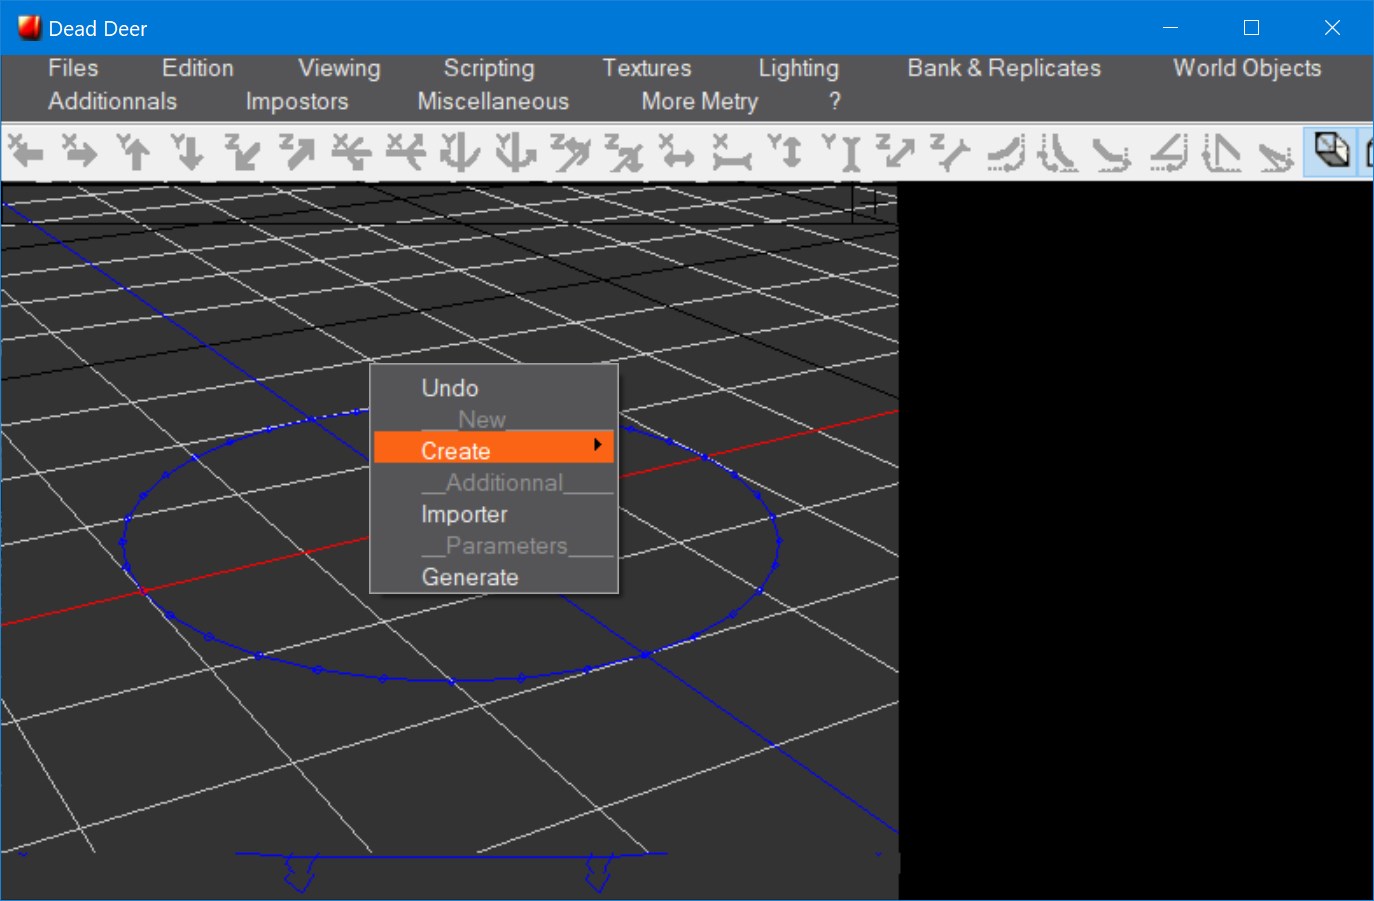This screenshot has width=1374, height=901.
Task: Open the Scripting menu
Action: pos(489,68)
